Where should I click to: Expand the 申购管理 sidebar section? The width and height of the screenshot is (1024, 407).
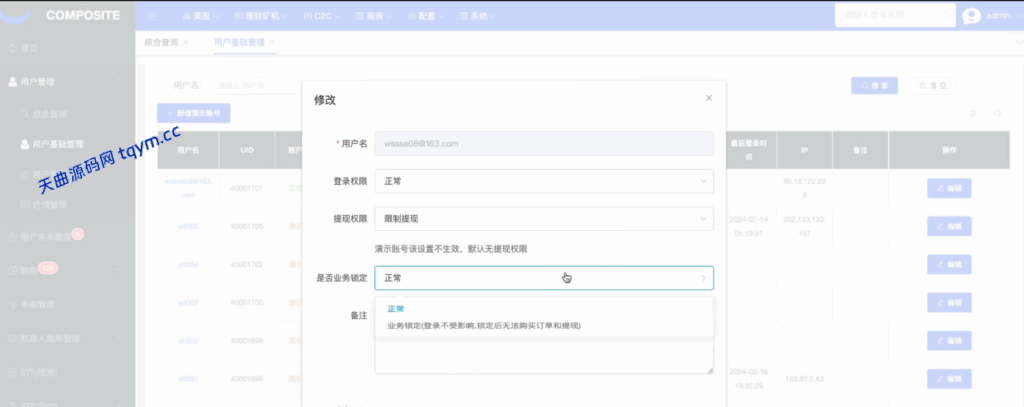pyautogui.click(x=67, y=304)
